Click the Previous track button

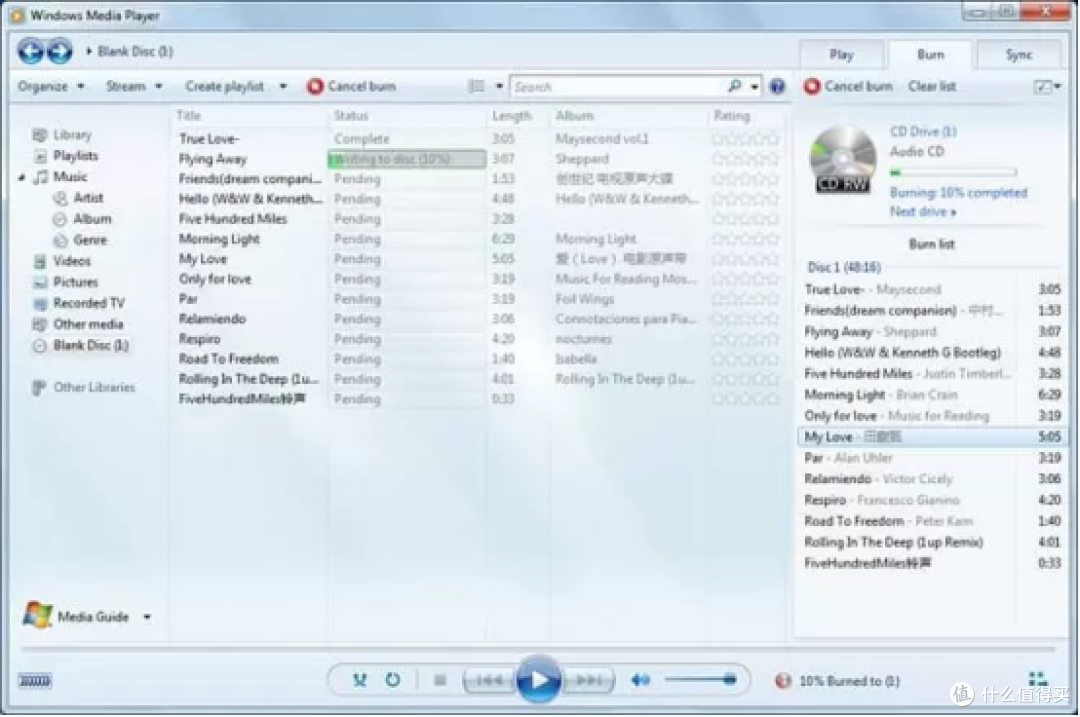[489, 680]
